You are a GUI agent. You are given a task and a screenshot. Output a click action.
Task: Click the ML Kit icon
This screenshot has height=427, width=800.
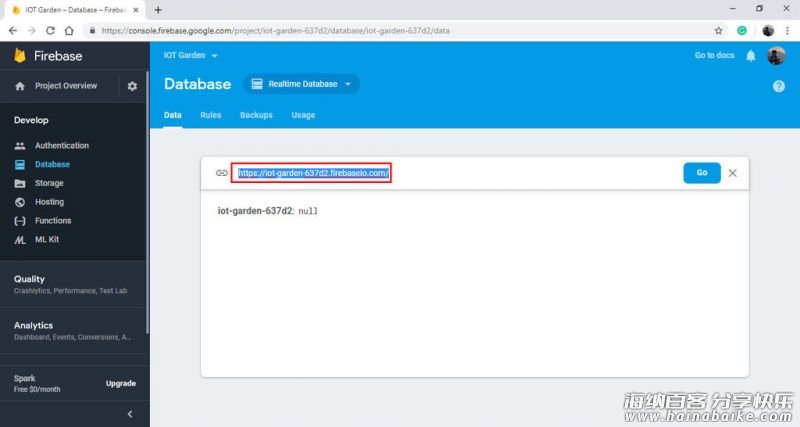pyautogui.click(x=20, y=240)
